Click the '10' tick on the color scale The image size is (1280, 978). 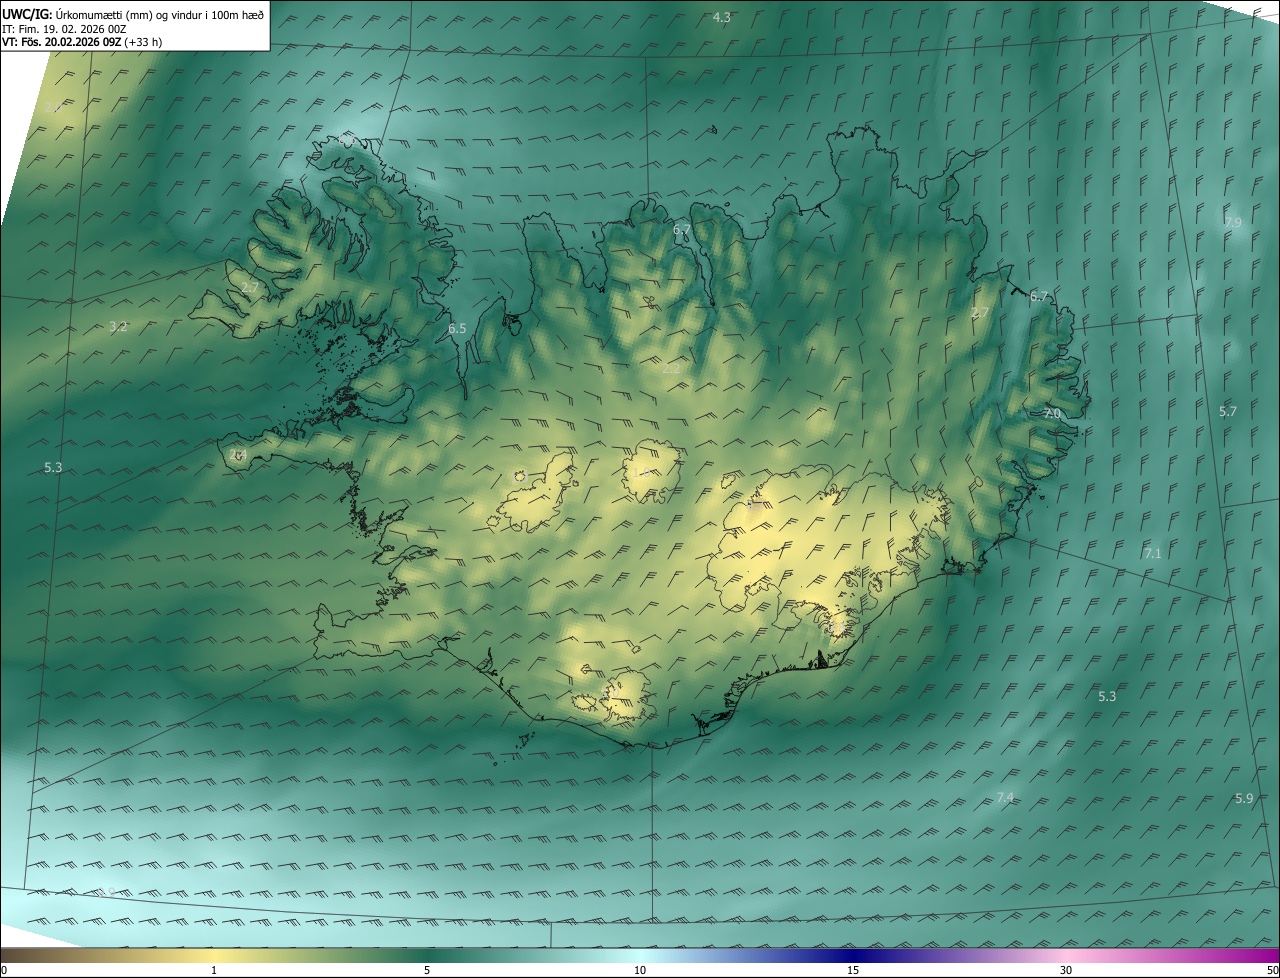[x=640, y=970]
